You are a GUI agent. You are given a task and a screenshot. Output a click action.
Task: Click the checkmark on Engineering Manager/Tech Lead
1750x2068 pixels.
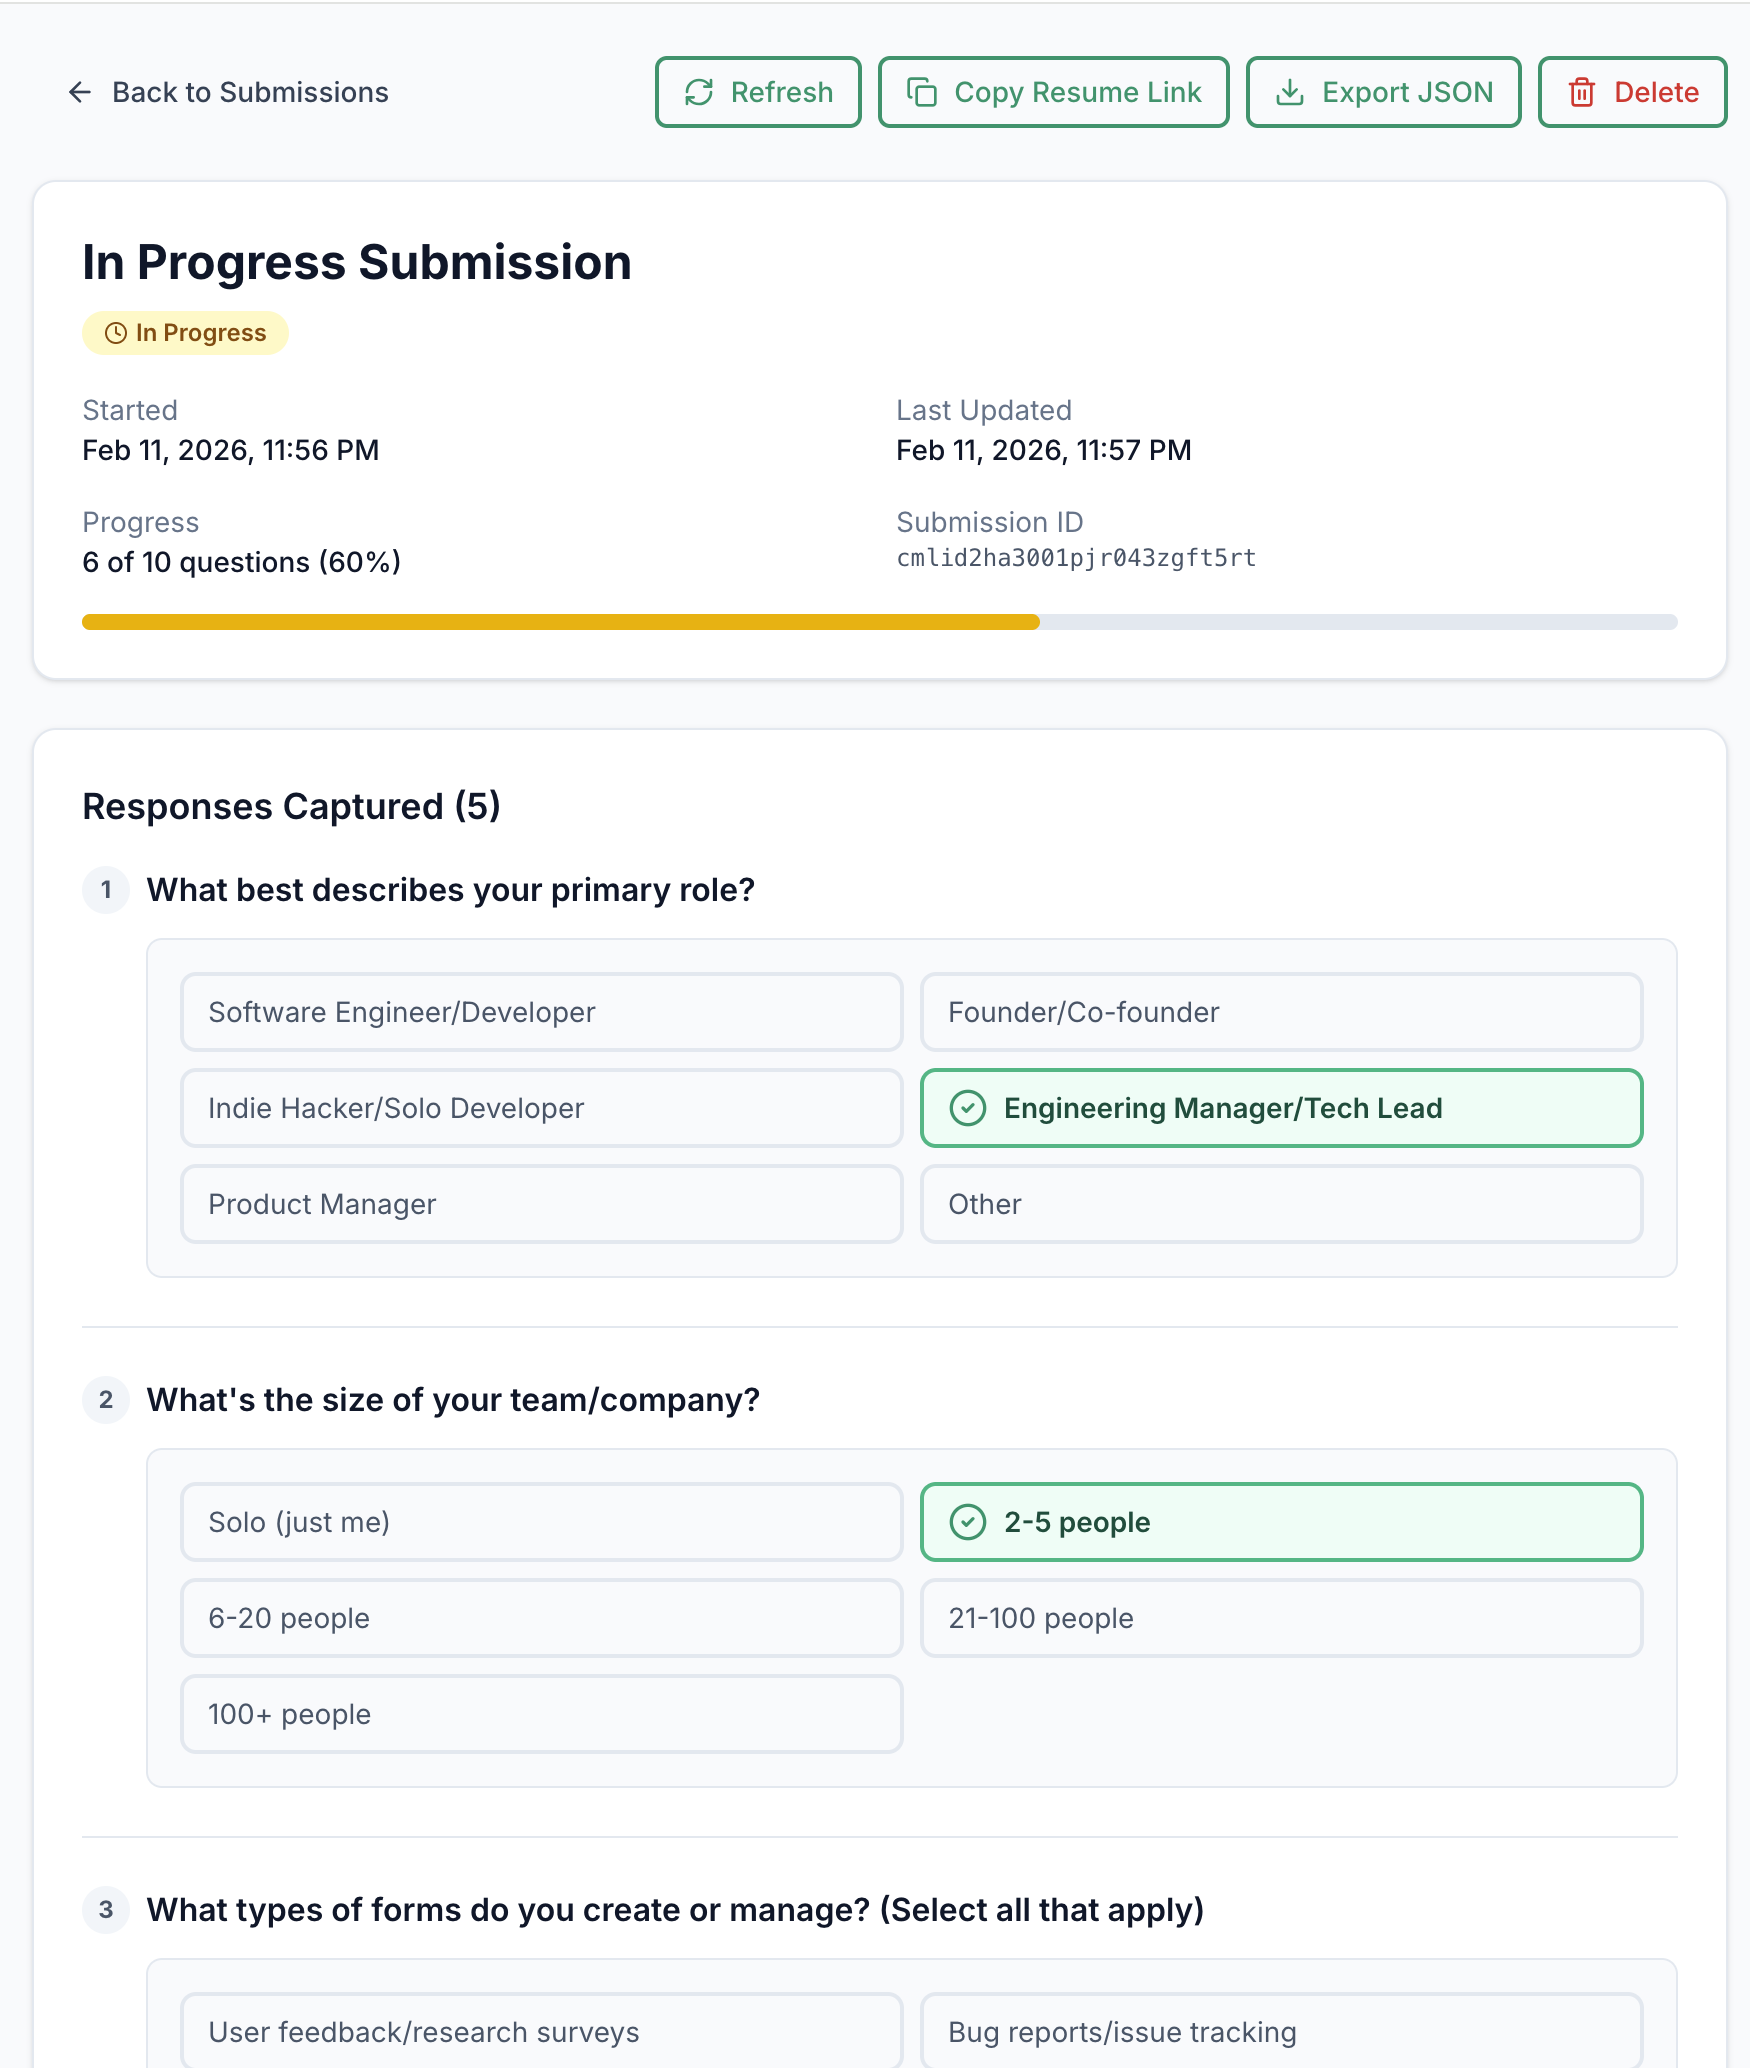[966, 1108]
